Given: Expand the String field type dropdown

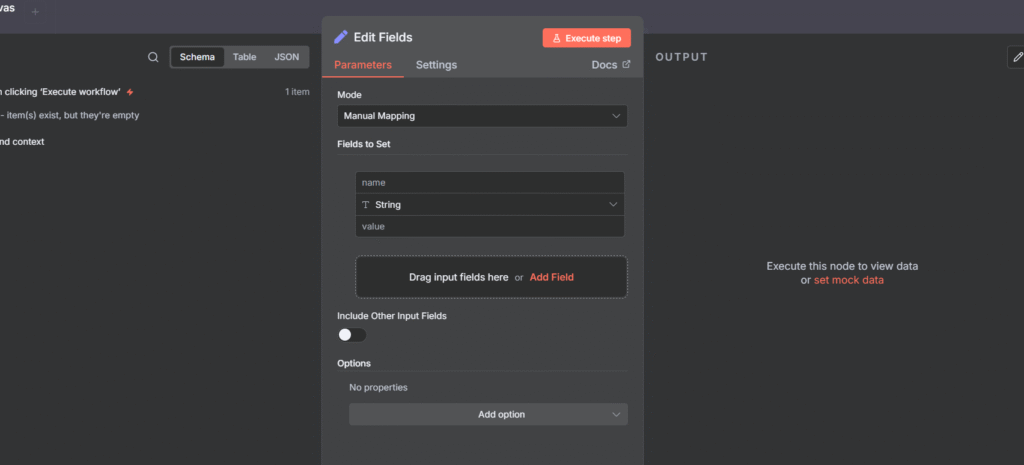Looking at the screenshot, I should [x=490, y=205].
